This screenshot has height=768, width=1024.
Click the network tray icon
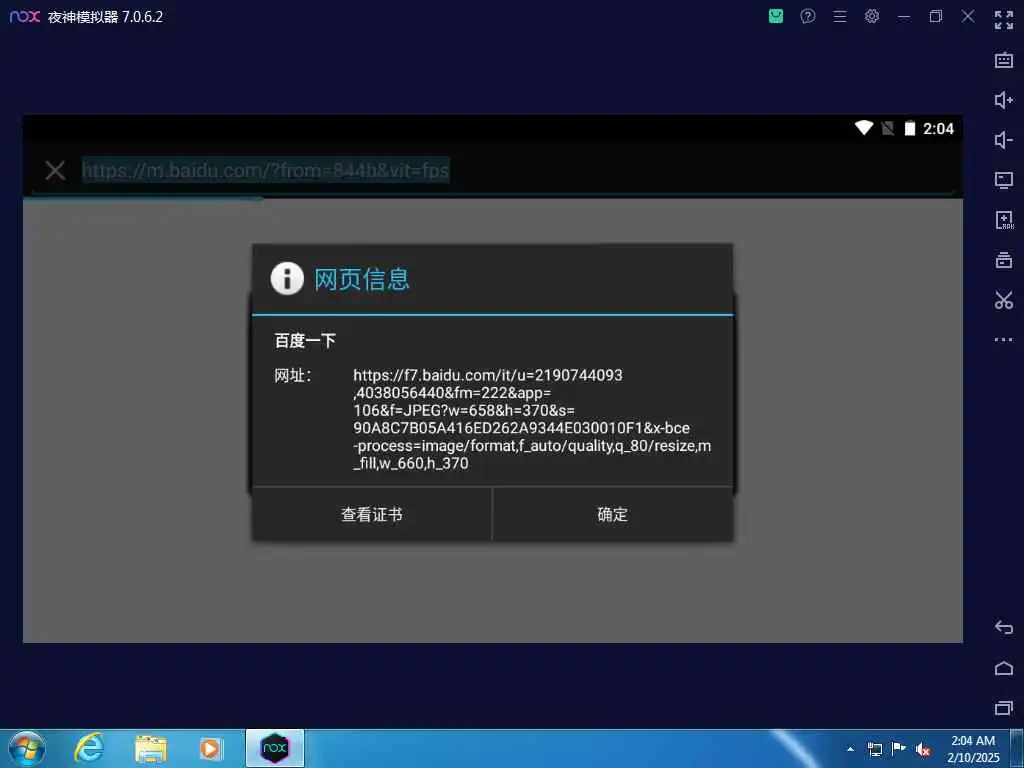(x=874, y=749)
